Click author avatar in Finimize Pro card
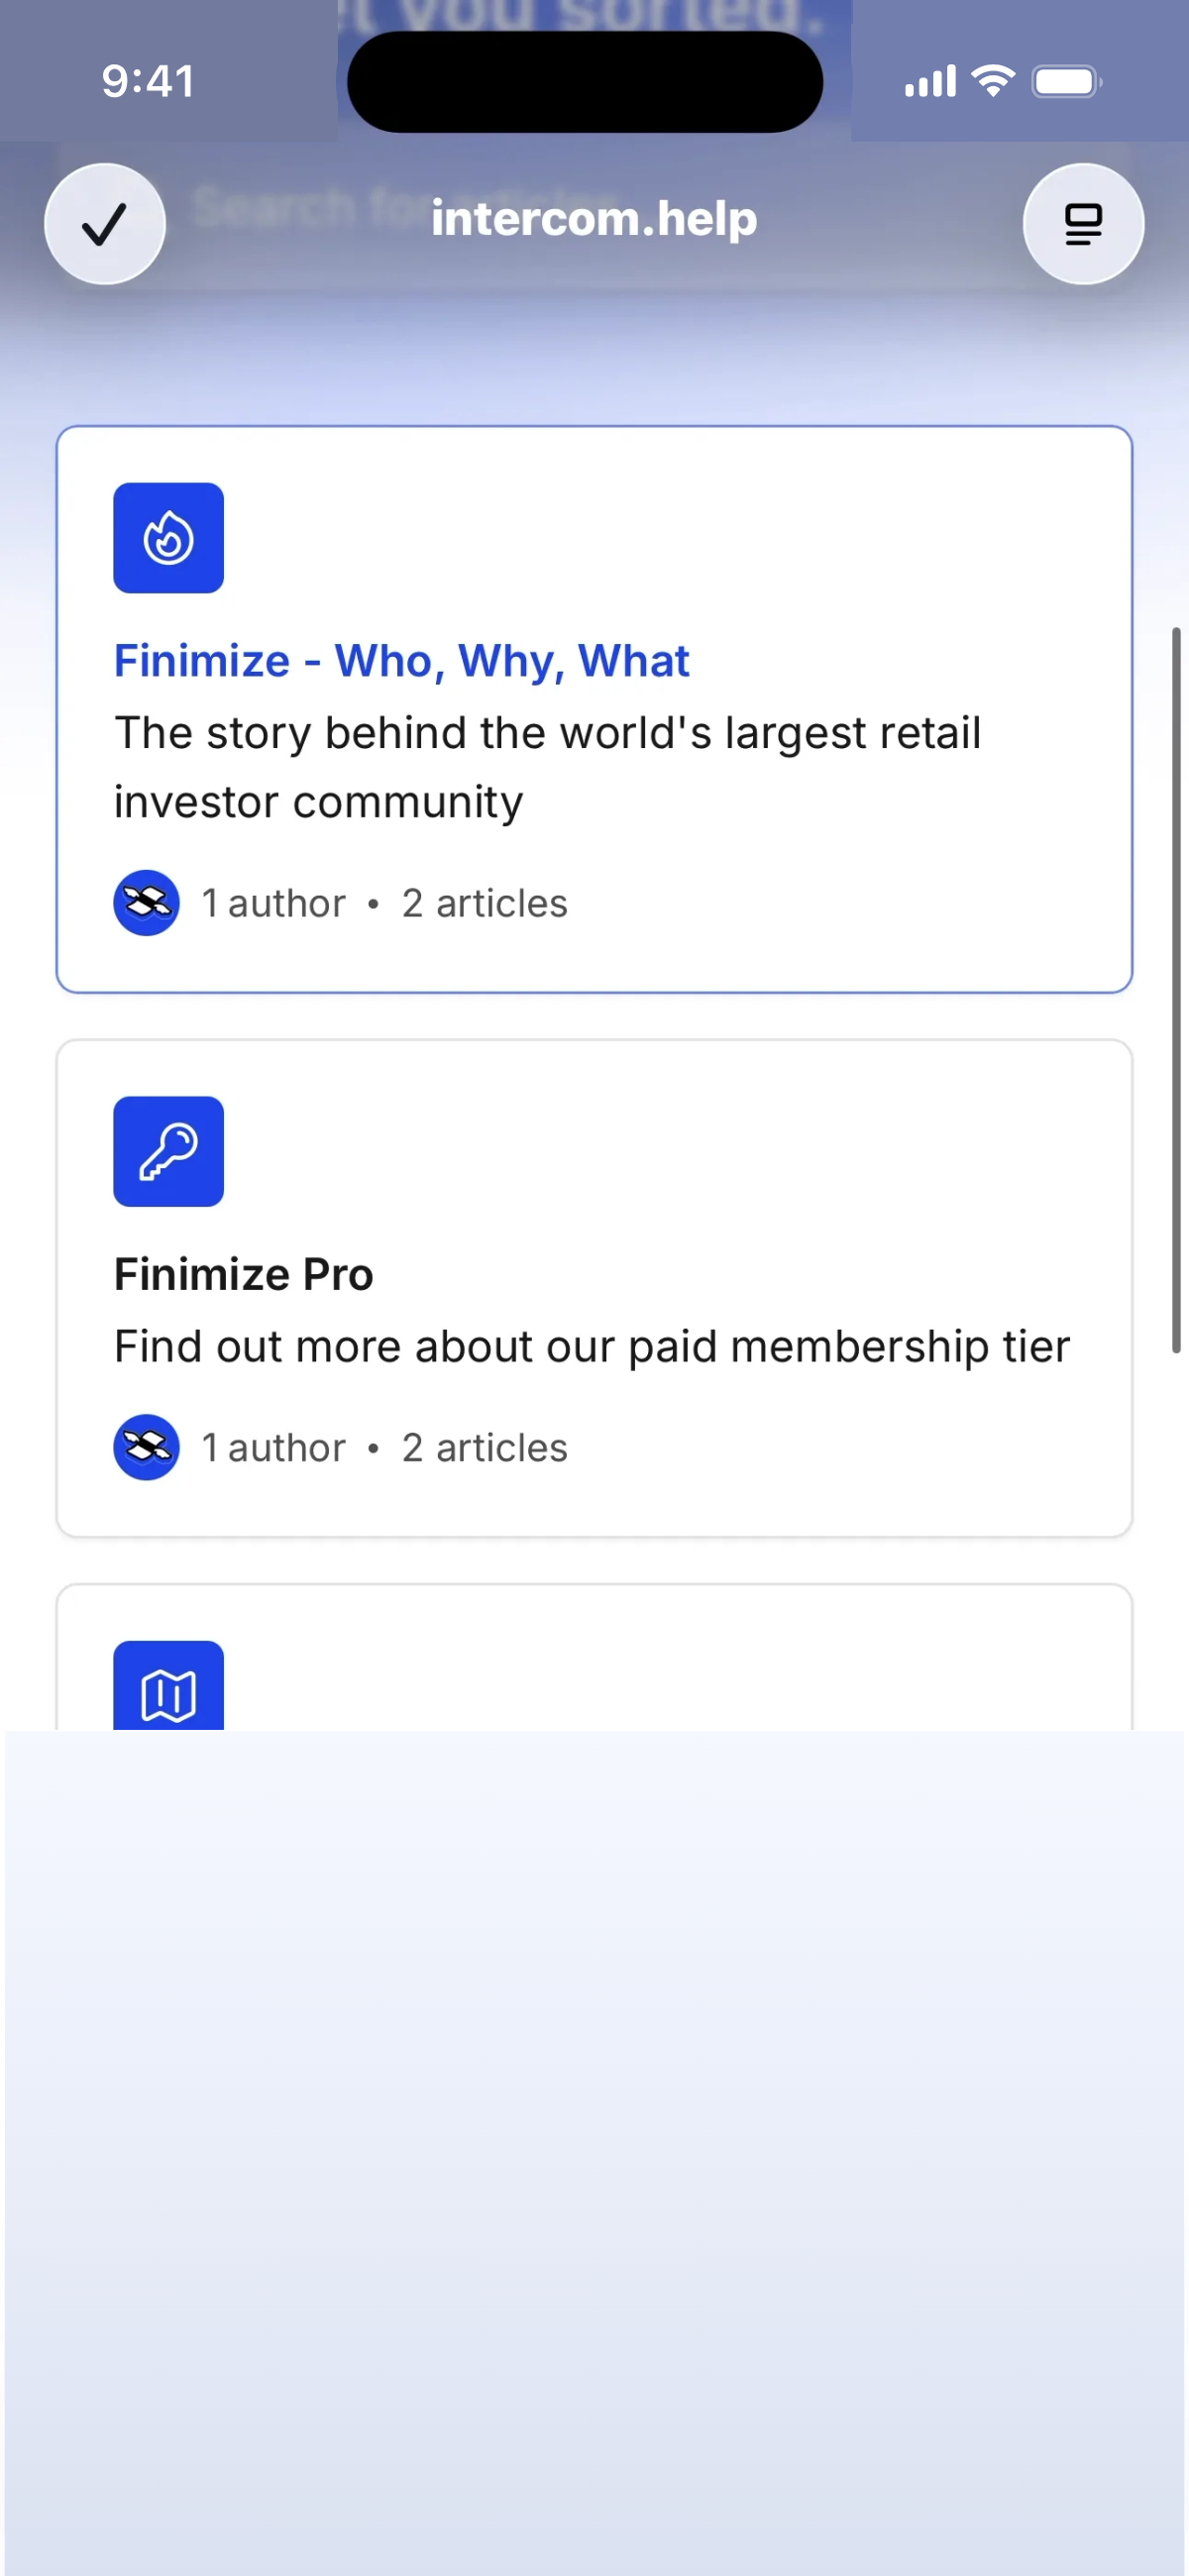 pos(147,1447)
